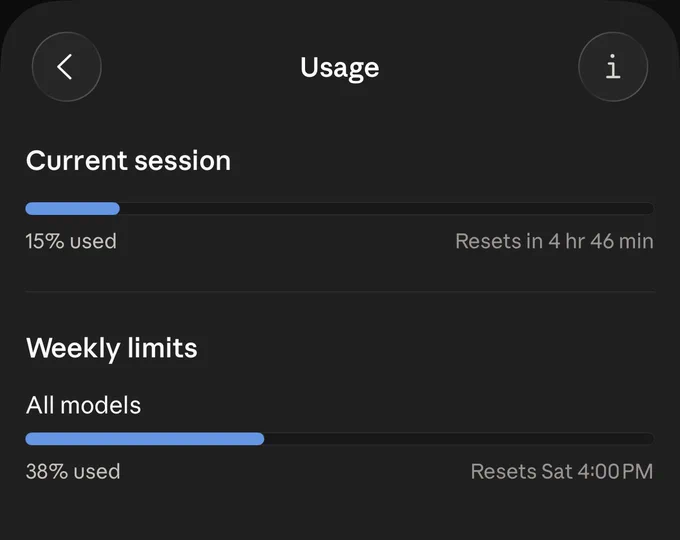Click the Current session progress bar
Image resolution: width=680 pixels, height=540 pixels.
[340, 209]
